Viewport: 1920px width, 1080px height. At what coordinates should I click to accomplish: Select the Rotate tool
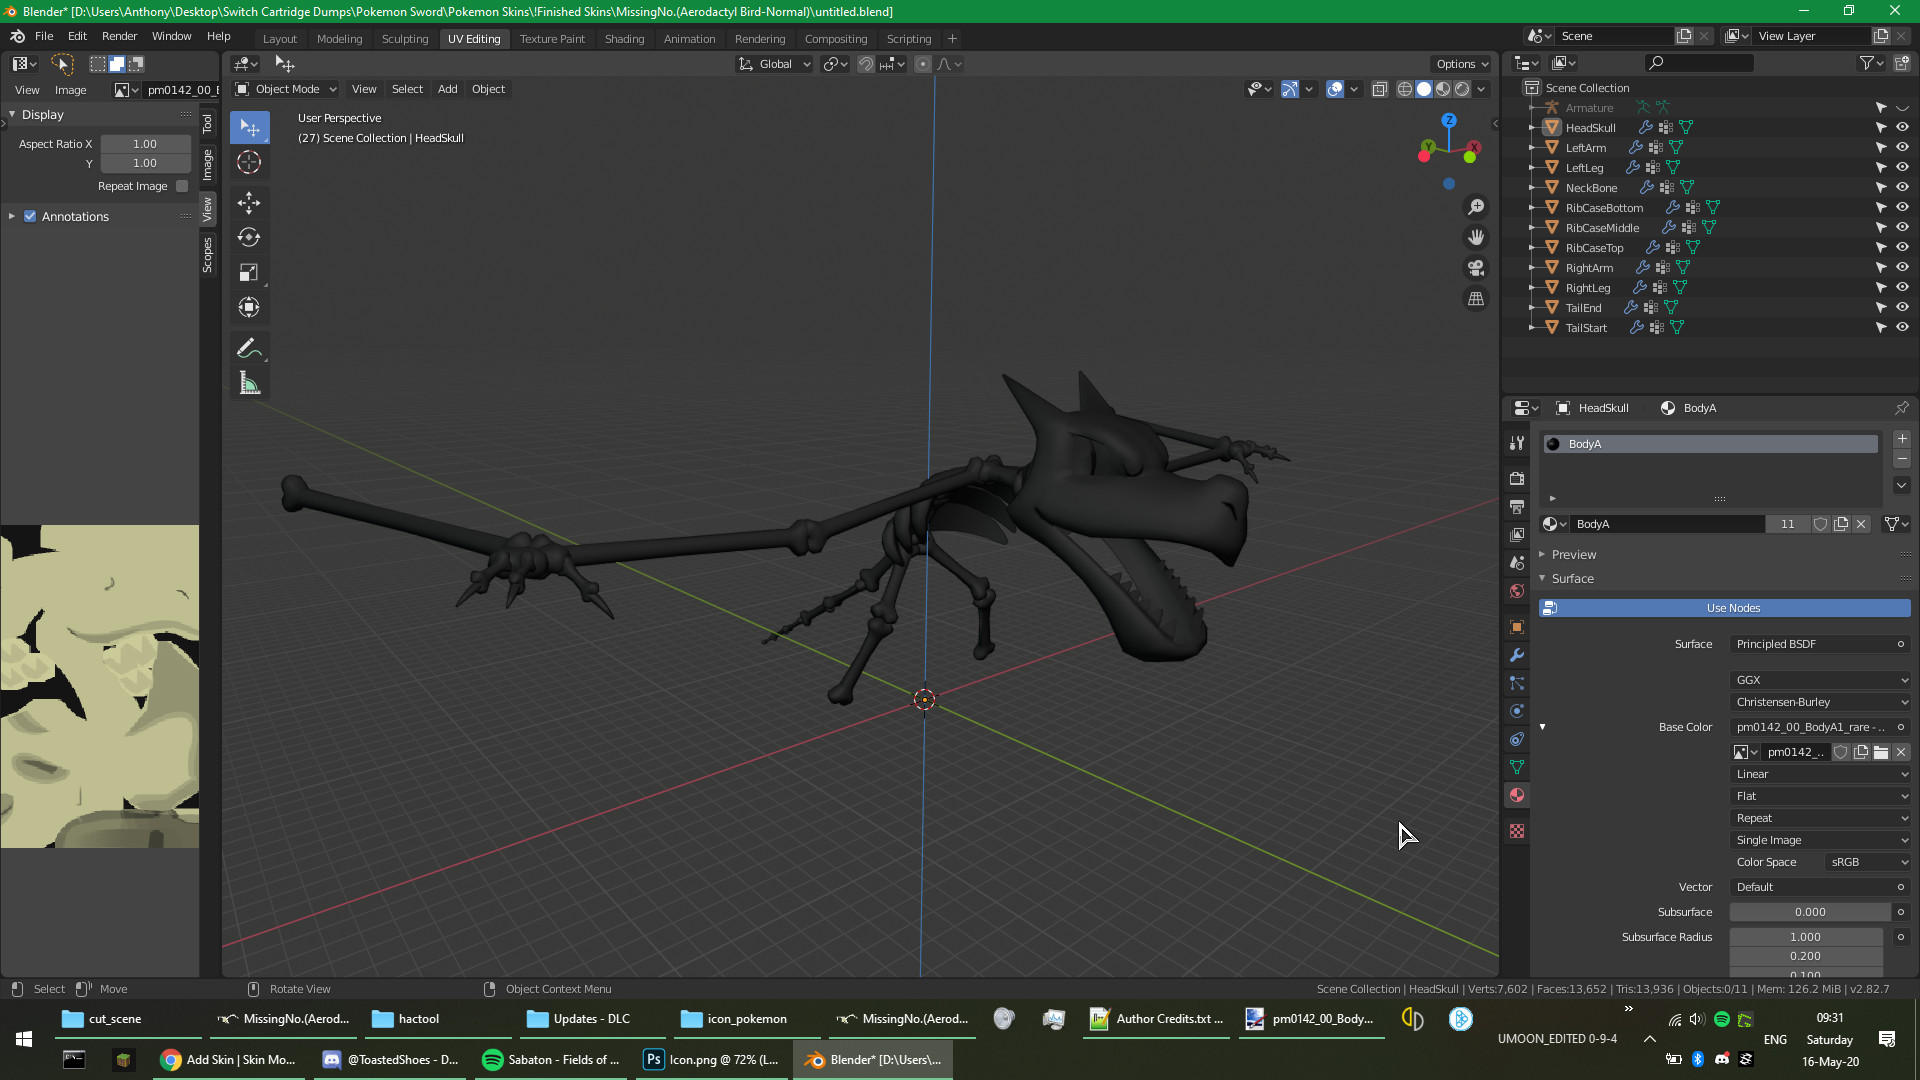click(249, 237)
